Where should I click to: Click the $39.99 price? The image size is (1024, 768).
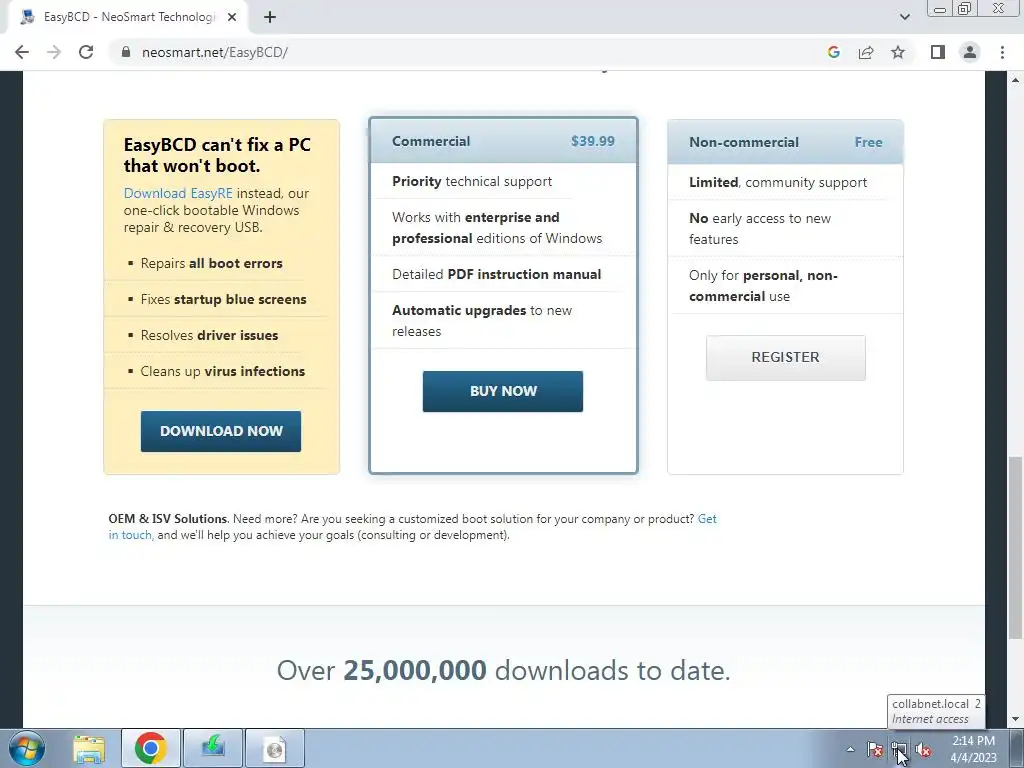pyautogui.click(x=593, y=141)
